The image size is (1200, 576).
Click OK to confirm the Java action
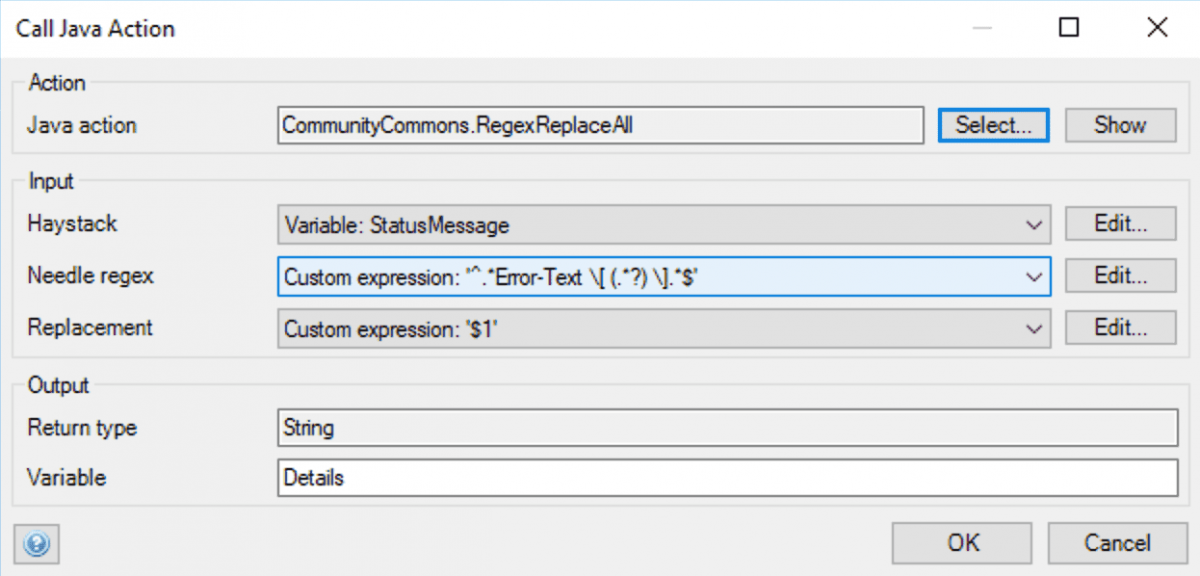point(961,543)
